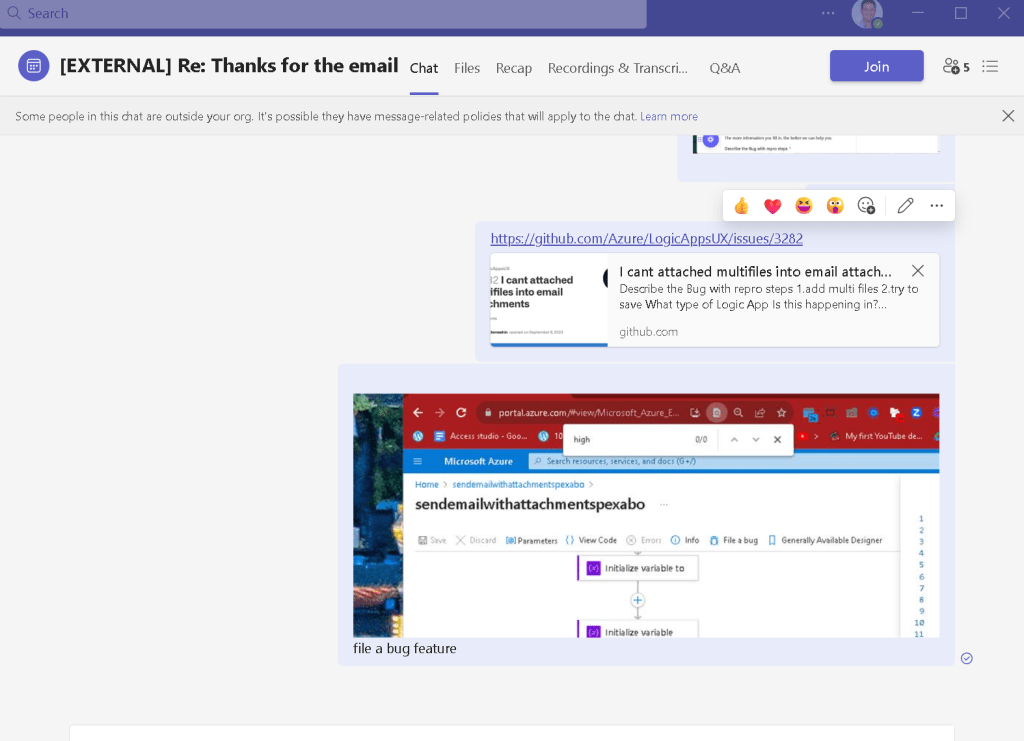Image resolution: width=1024 pixels, height=741 pixels.
Task: Edit the message with the pencil icon
Action: pos(905,206)
